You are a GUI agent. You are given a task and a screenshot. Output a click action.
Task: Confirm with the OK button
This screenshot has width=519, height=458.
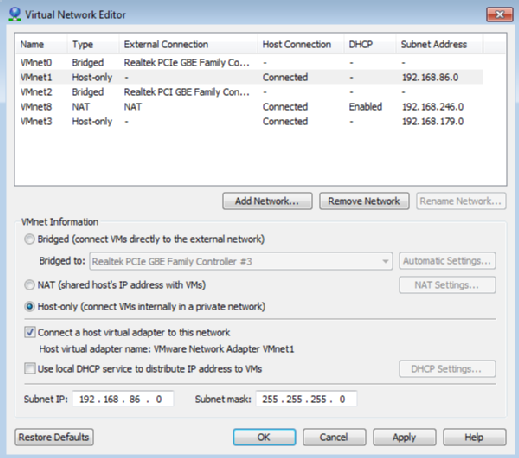(264, 437)
